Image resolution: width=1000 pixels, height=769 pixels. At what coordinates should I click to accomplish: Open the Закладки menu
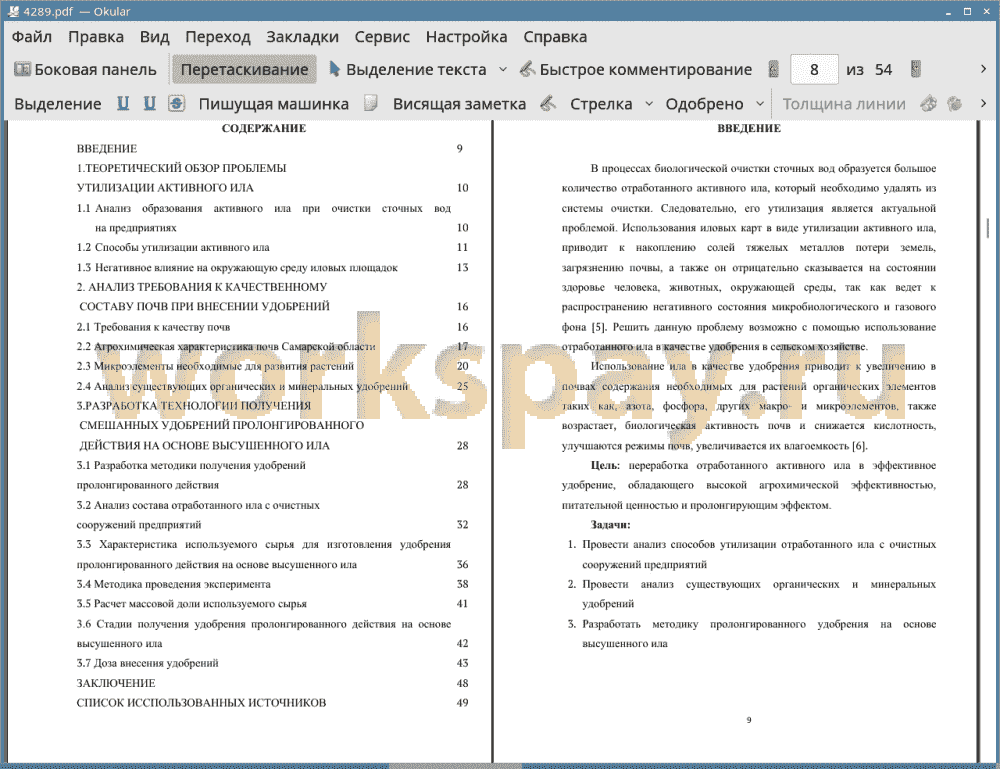click(302, 37)
